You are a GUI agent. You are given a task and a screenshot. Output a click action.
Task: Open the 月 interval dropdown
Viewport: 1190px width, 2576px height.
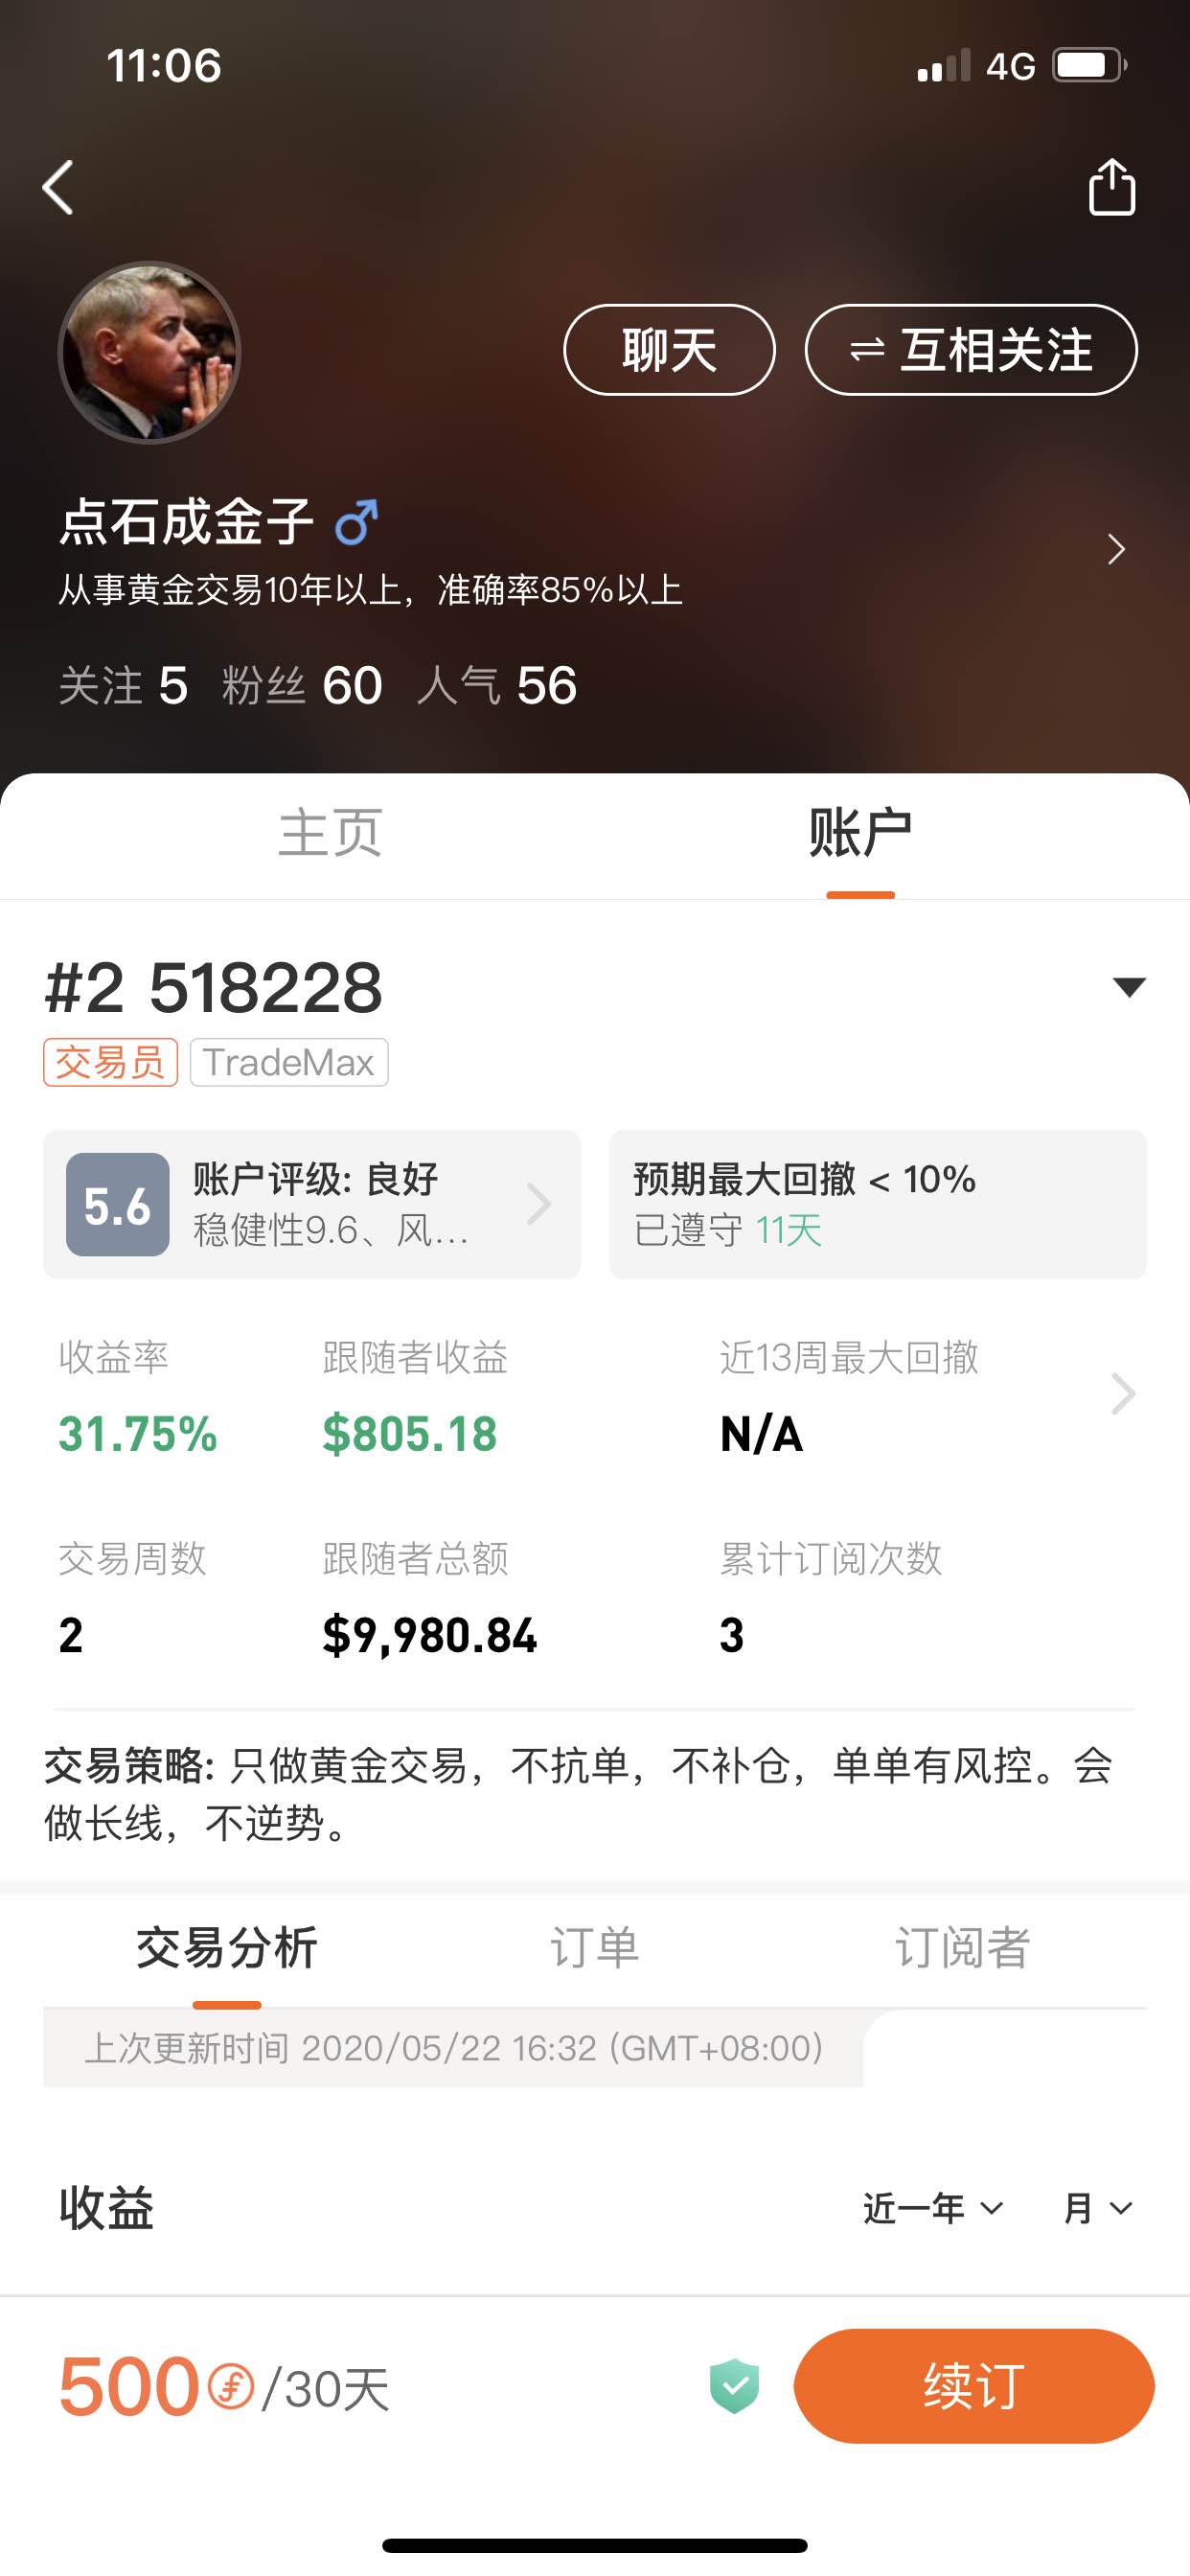(x=1098, y=2207)
